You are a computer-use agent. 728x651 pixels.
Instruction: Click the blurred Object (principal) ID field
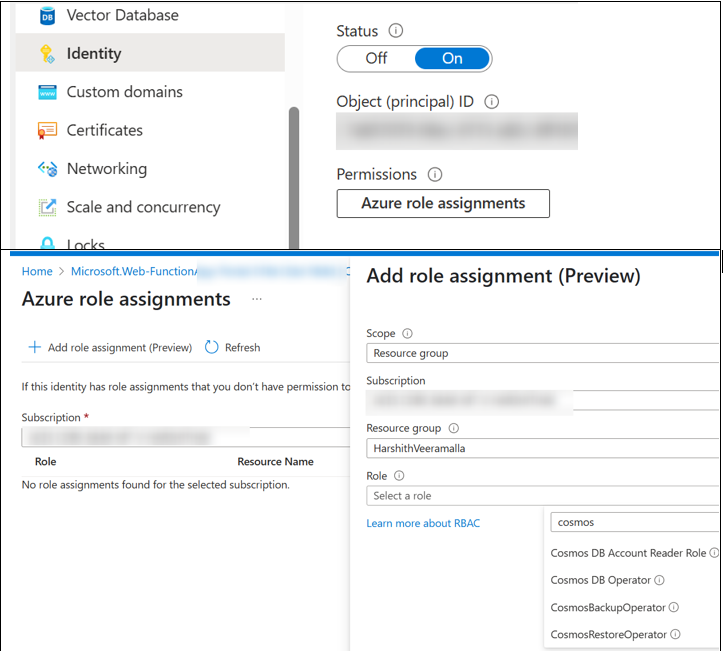(x=457, y=131)
